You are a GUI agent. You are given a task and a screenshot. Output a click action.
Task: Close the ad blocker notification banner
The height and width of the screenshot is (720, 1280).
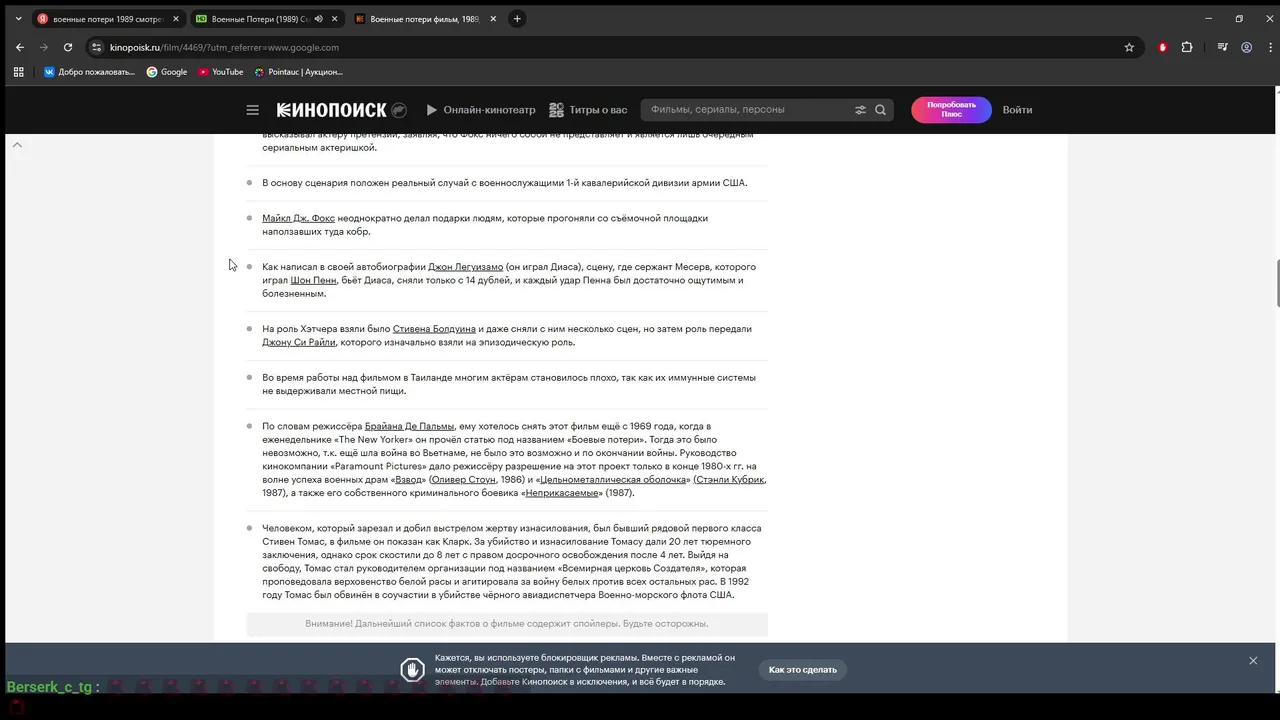pos(1253,661)
